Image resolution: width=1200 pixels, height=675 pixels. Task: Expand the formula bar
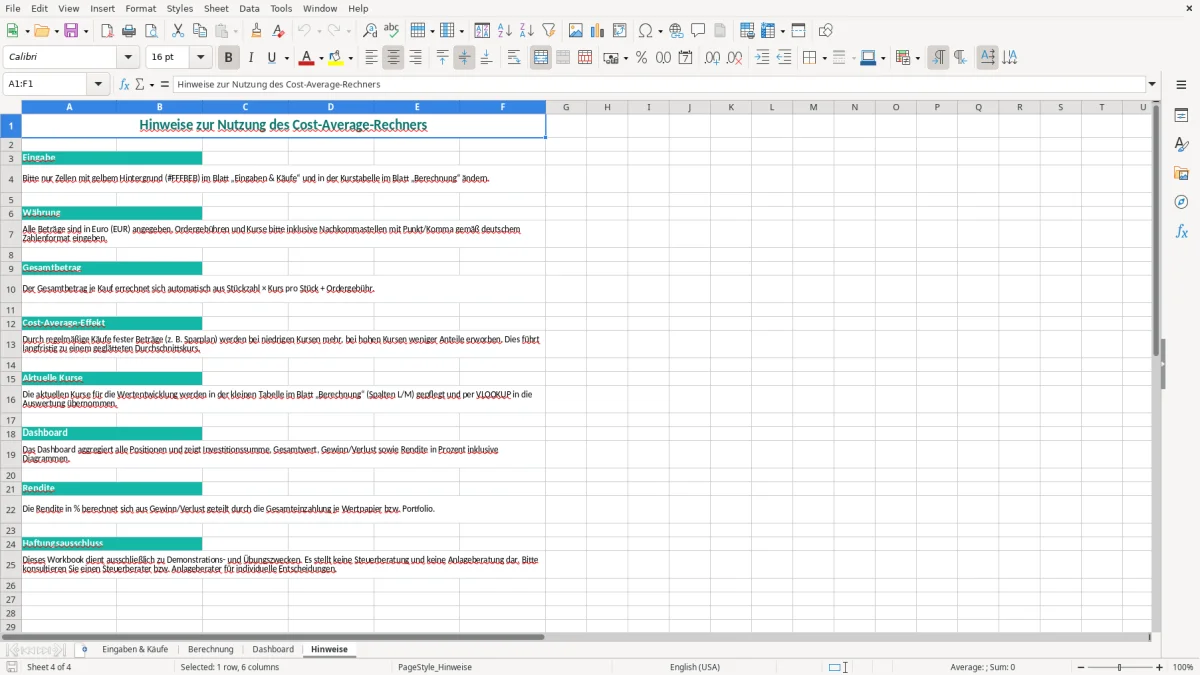pos(1152,84)
